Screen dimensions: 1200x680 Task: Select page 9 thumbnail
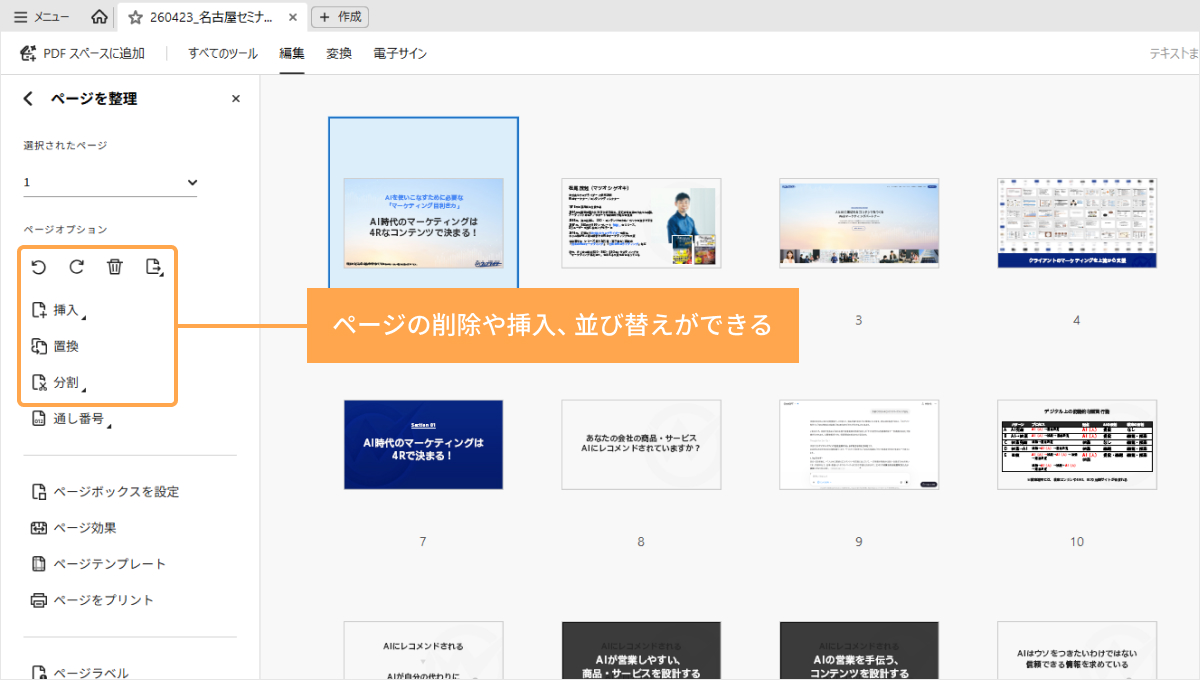859,444
